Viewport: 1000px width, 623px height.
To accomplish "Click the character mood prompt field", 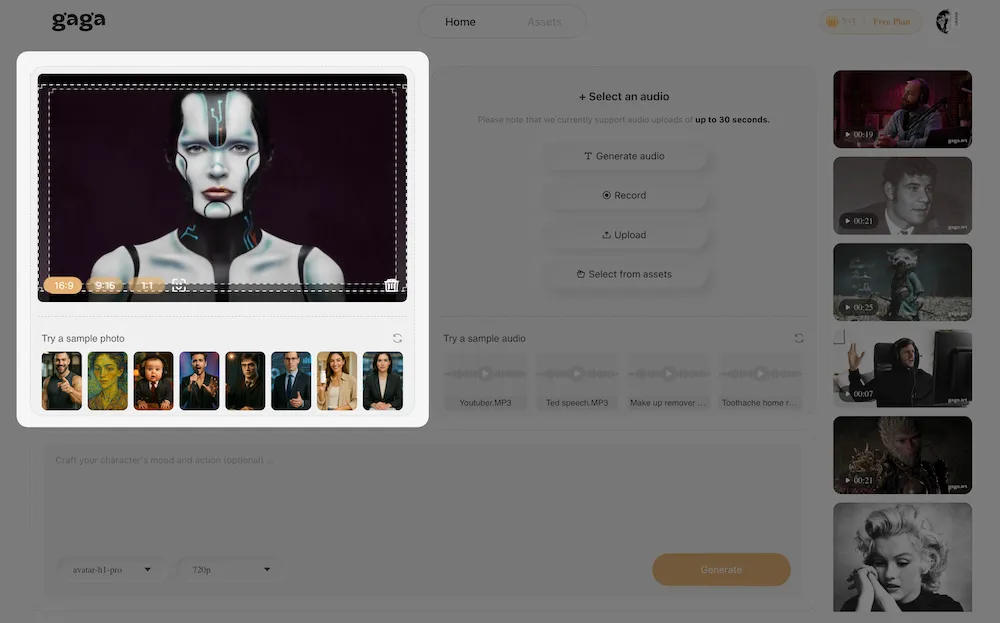I will point(420,490).
